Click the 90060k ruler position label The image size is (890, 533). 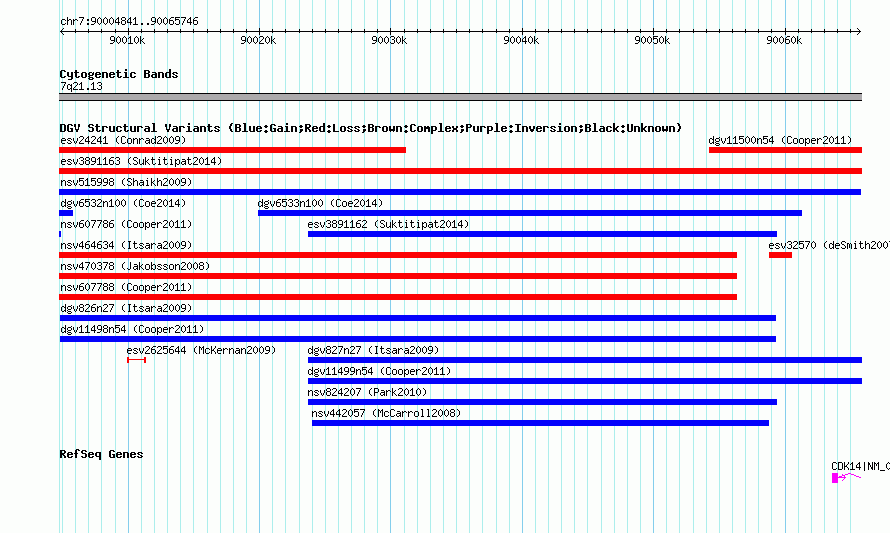click(784, 40)
